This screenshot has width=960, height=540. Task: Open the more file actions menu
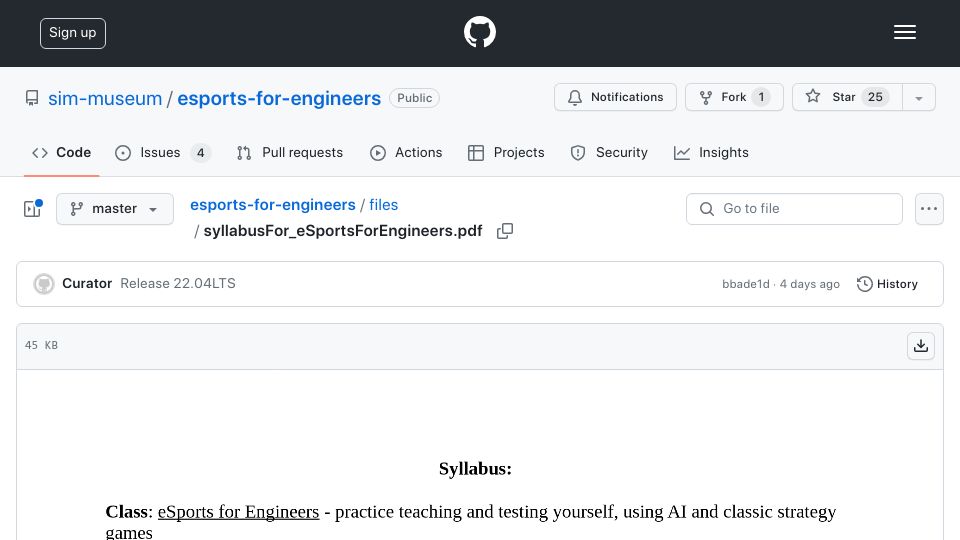point(929,209)
